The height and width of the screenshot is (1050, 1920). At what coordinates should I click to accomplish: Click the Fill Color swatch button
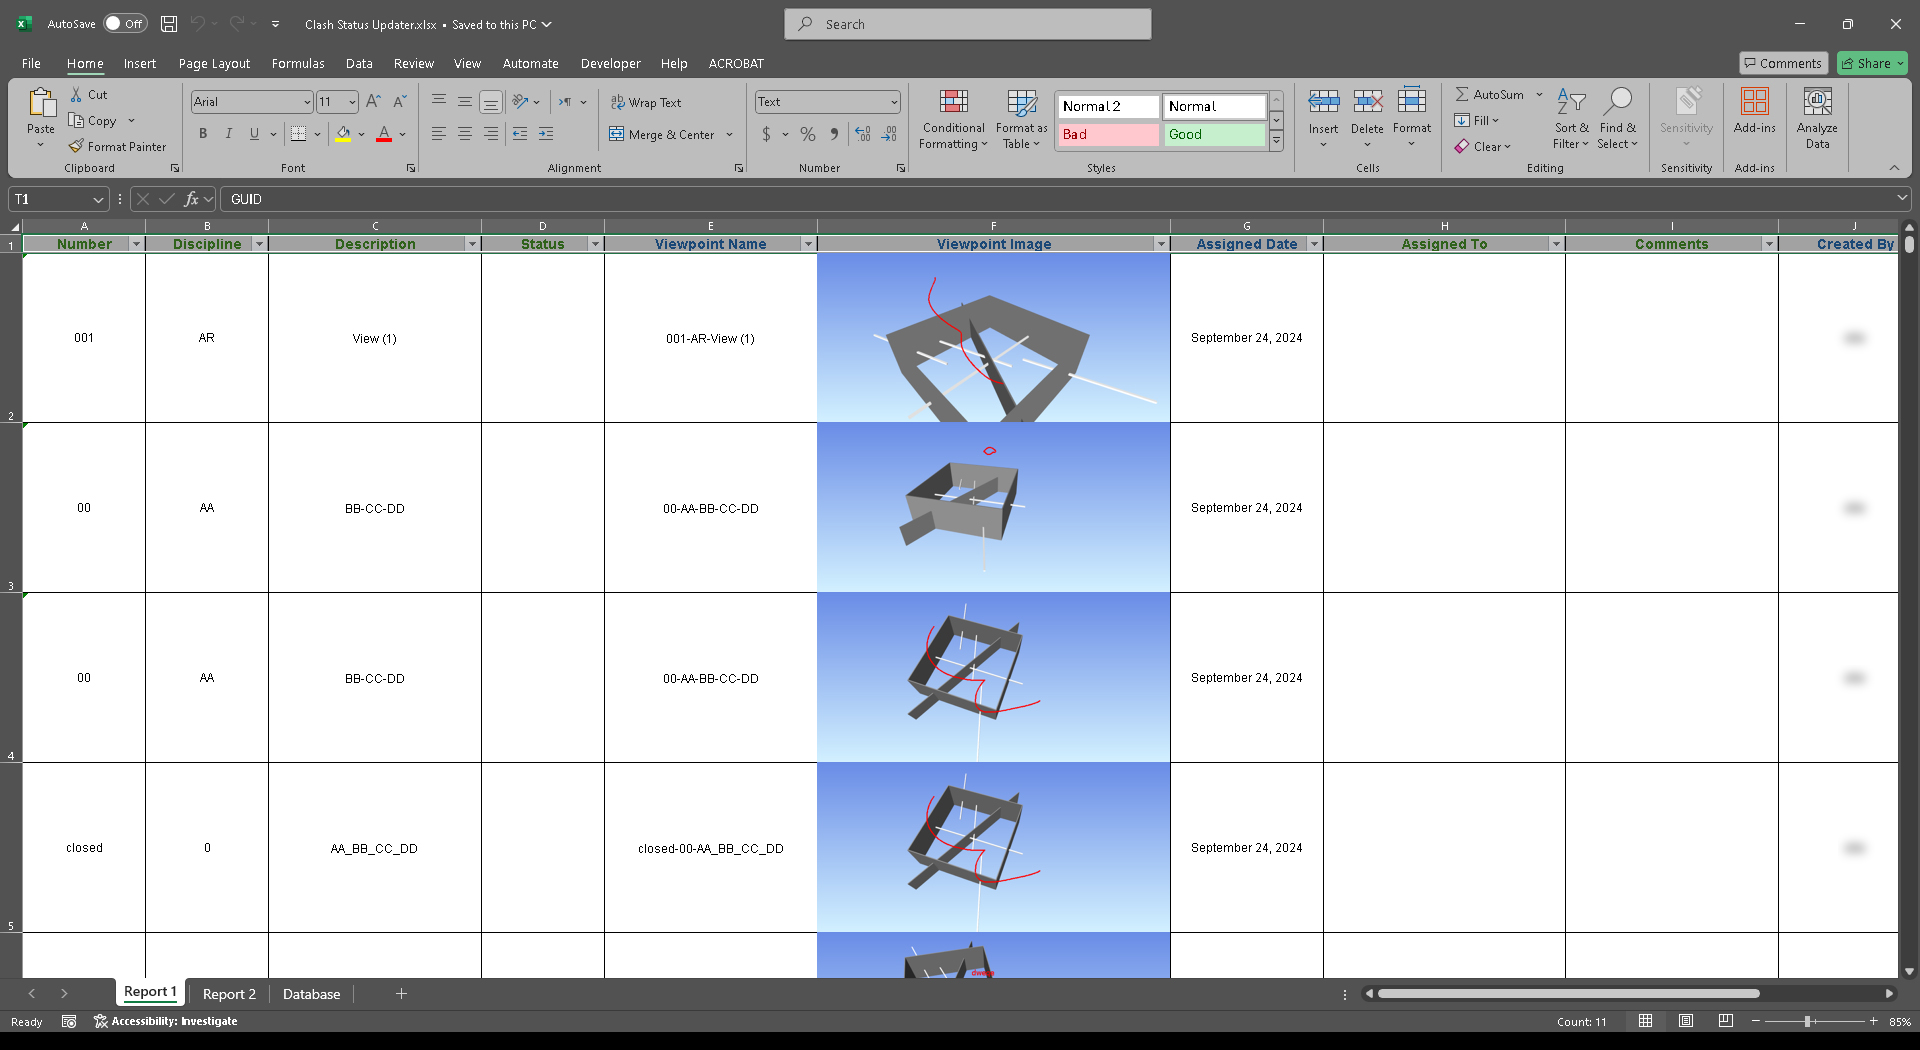pos(344,134)
